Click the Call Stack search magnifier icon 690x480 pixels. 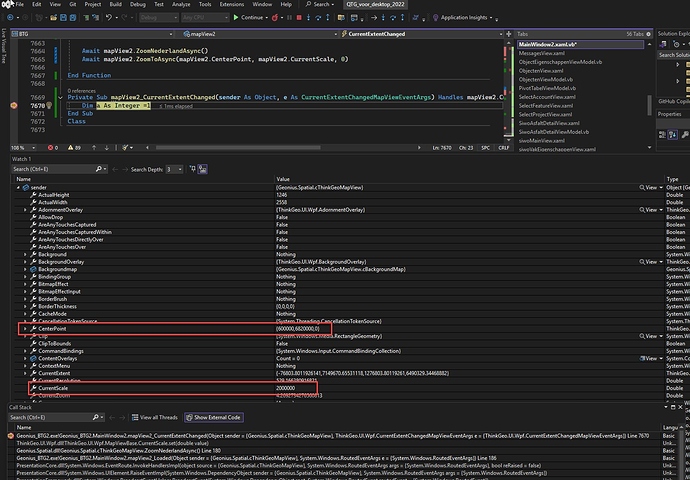pyautogui.click(x=95, y=417)
